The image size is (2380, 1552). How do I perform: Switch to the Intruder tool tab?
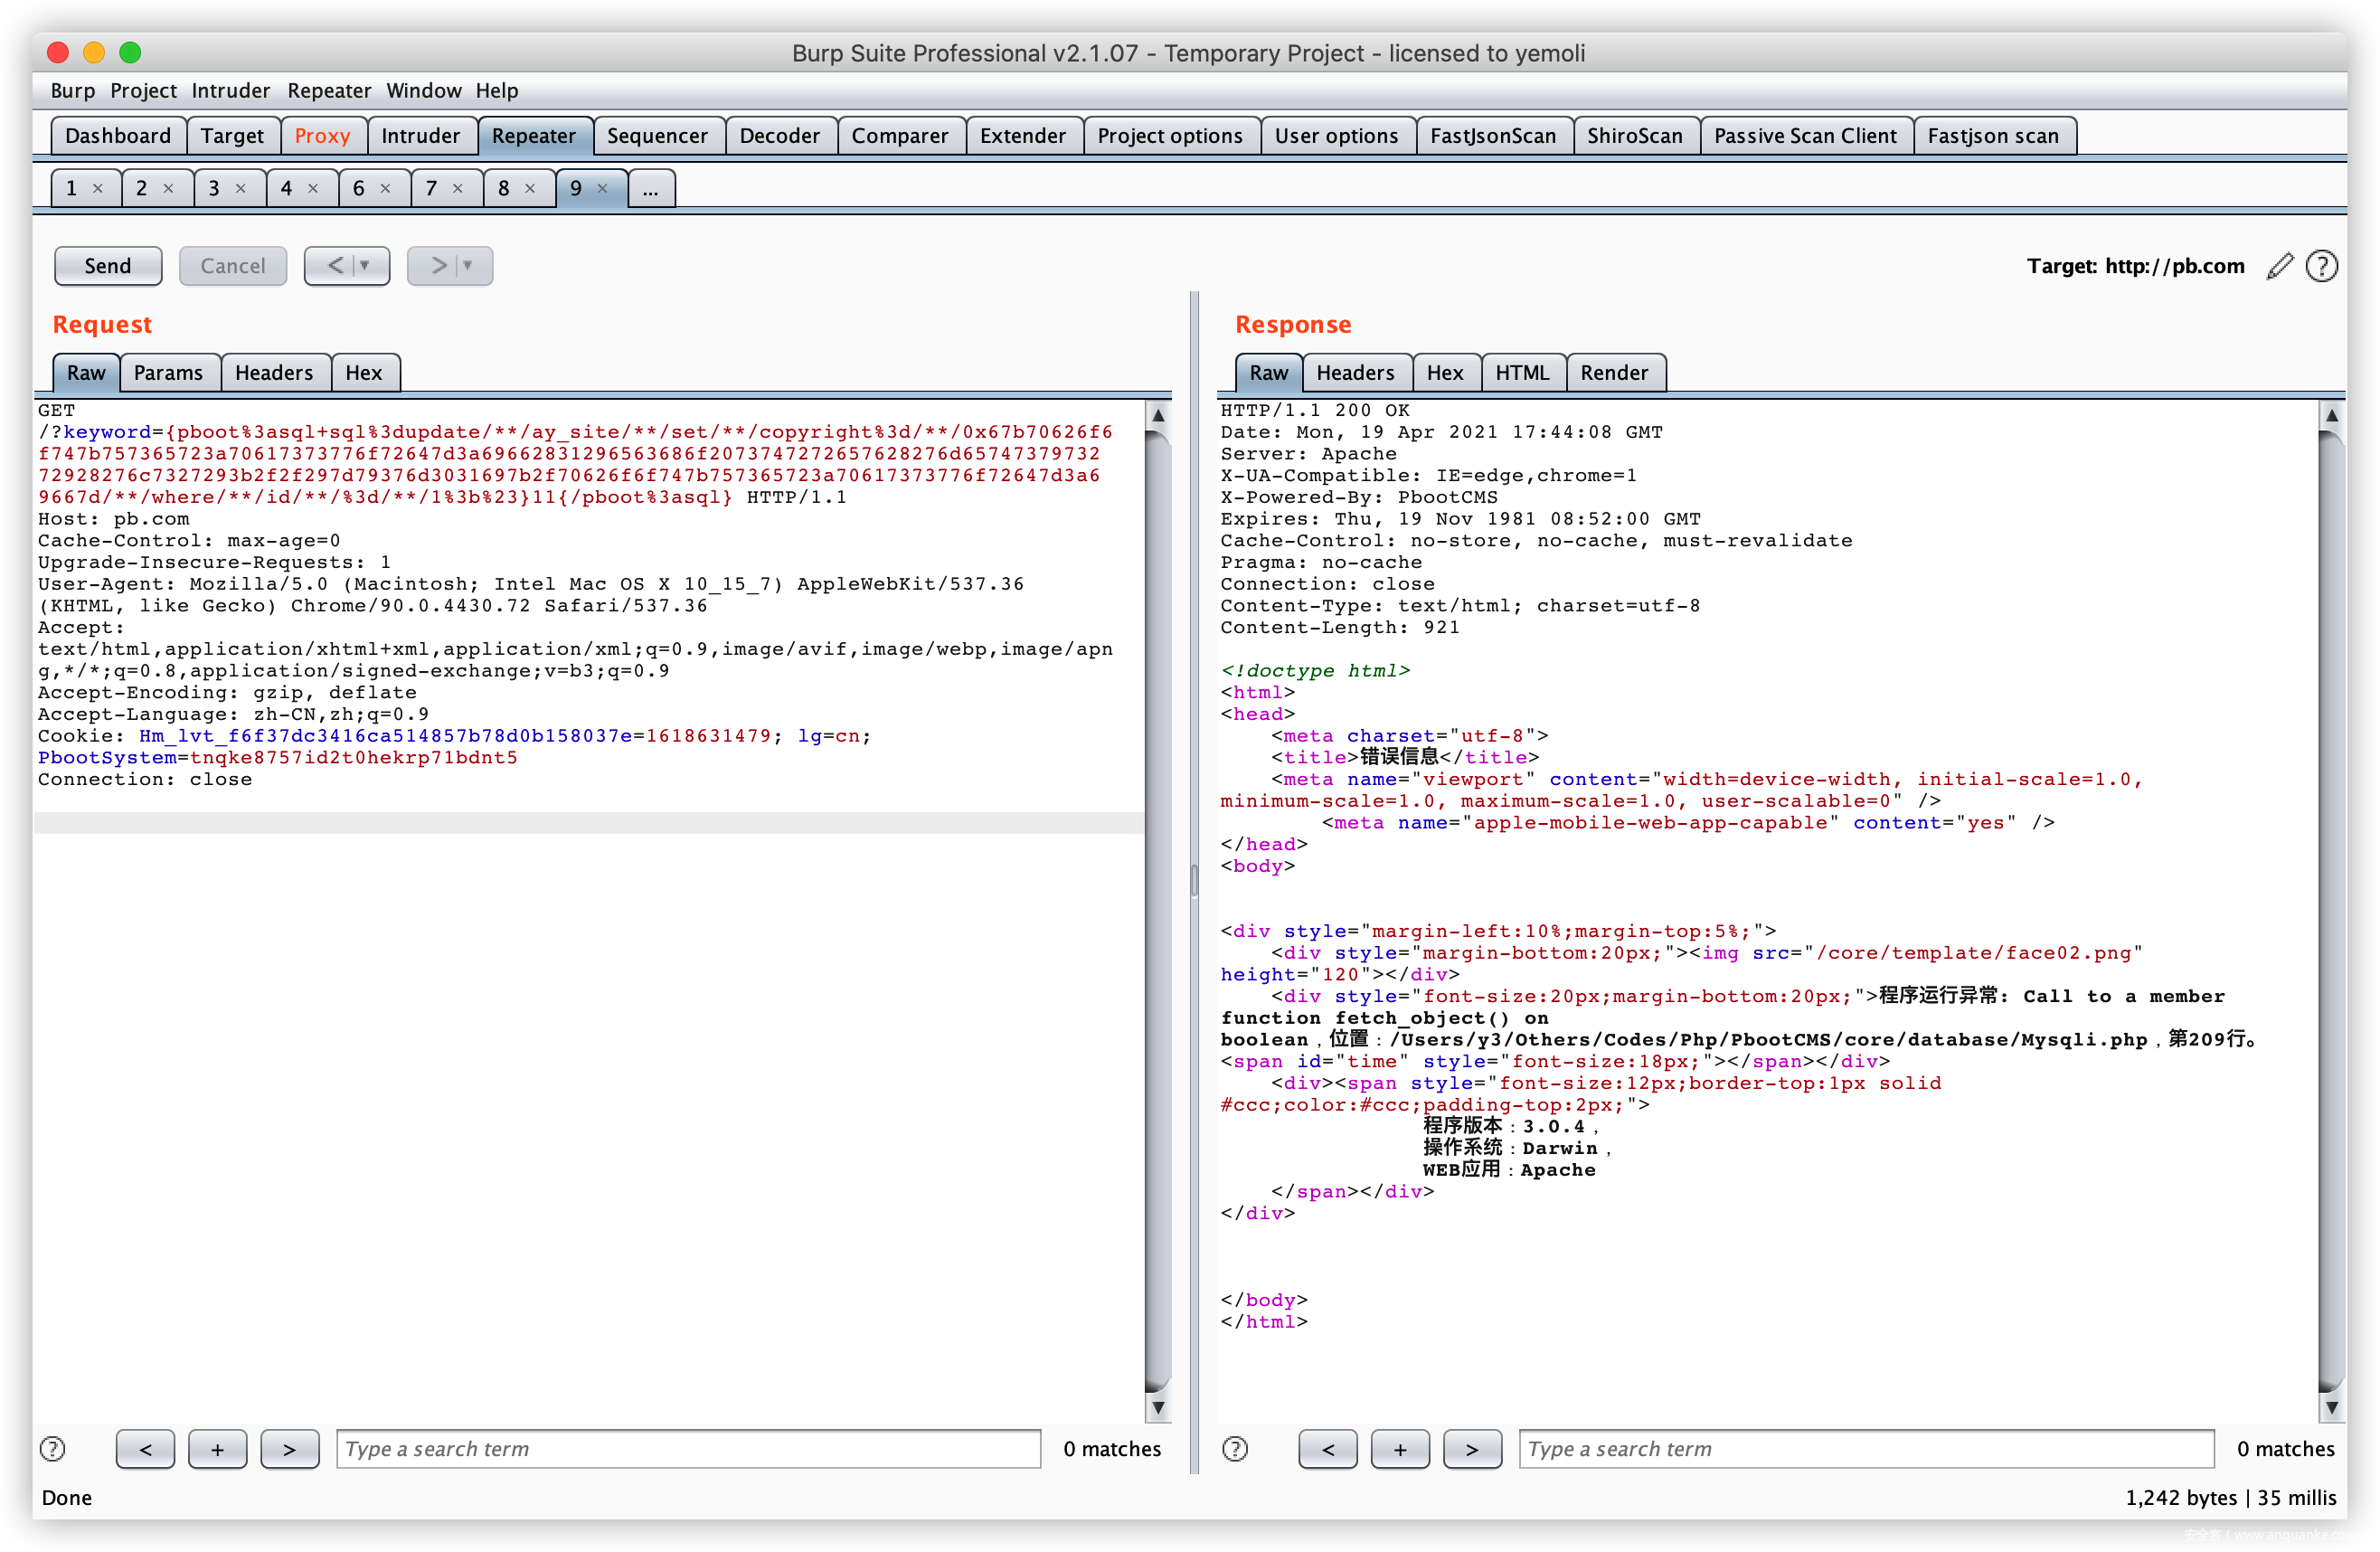[420, 136]
